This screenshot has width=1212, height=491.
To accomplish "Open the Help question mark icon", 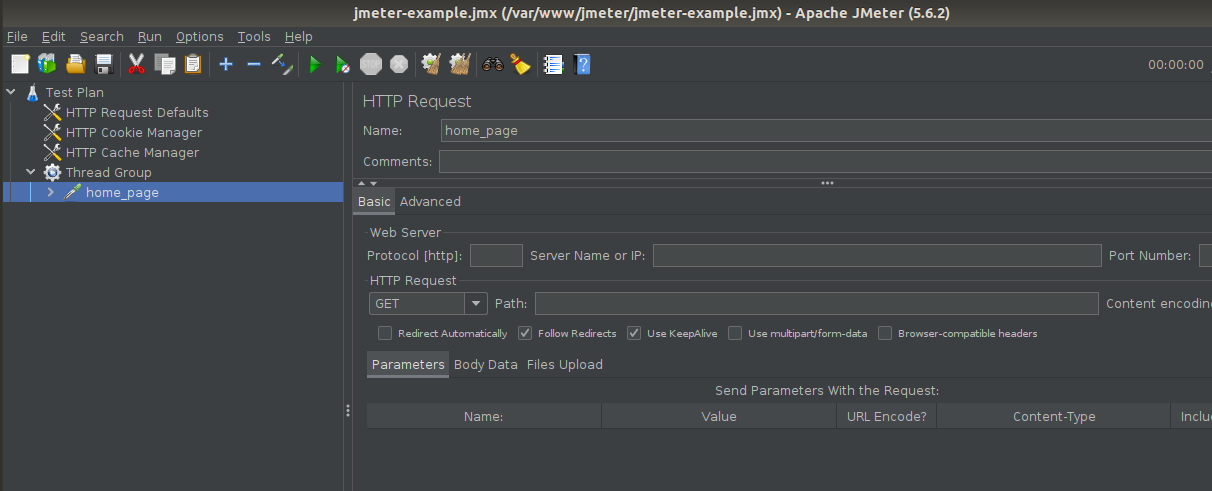I will coord(582,64).
